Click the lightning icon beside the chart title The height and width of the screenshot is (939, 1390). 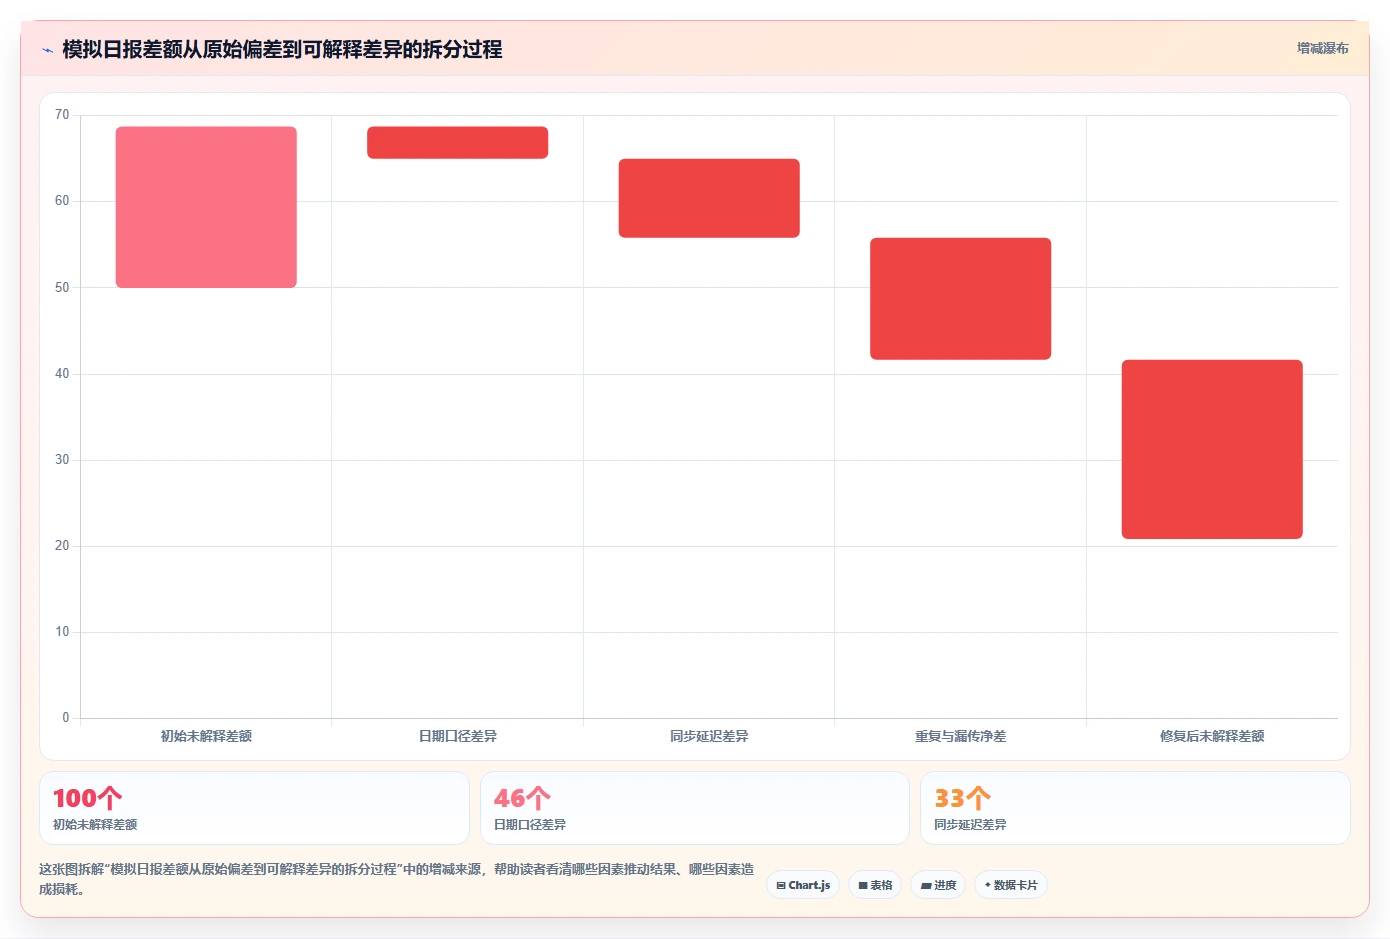tap(47, 49)
